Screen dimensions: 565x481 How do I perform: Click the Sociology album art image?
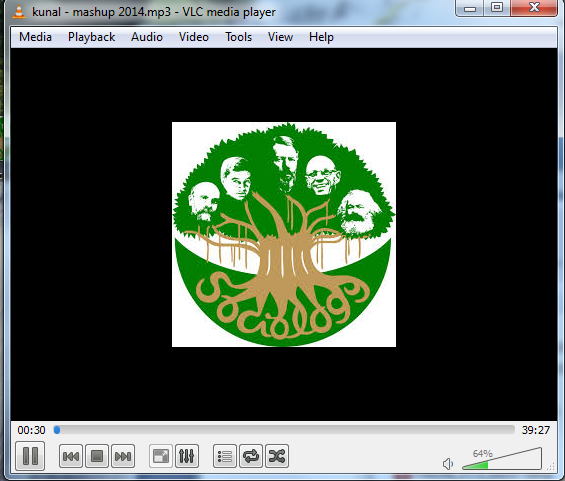point(284,235)
